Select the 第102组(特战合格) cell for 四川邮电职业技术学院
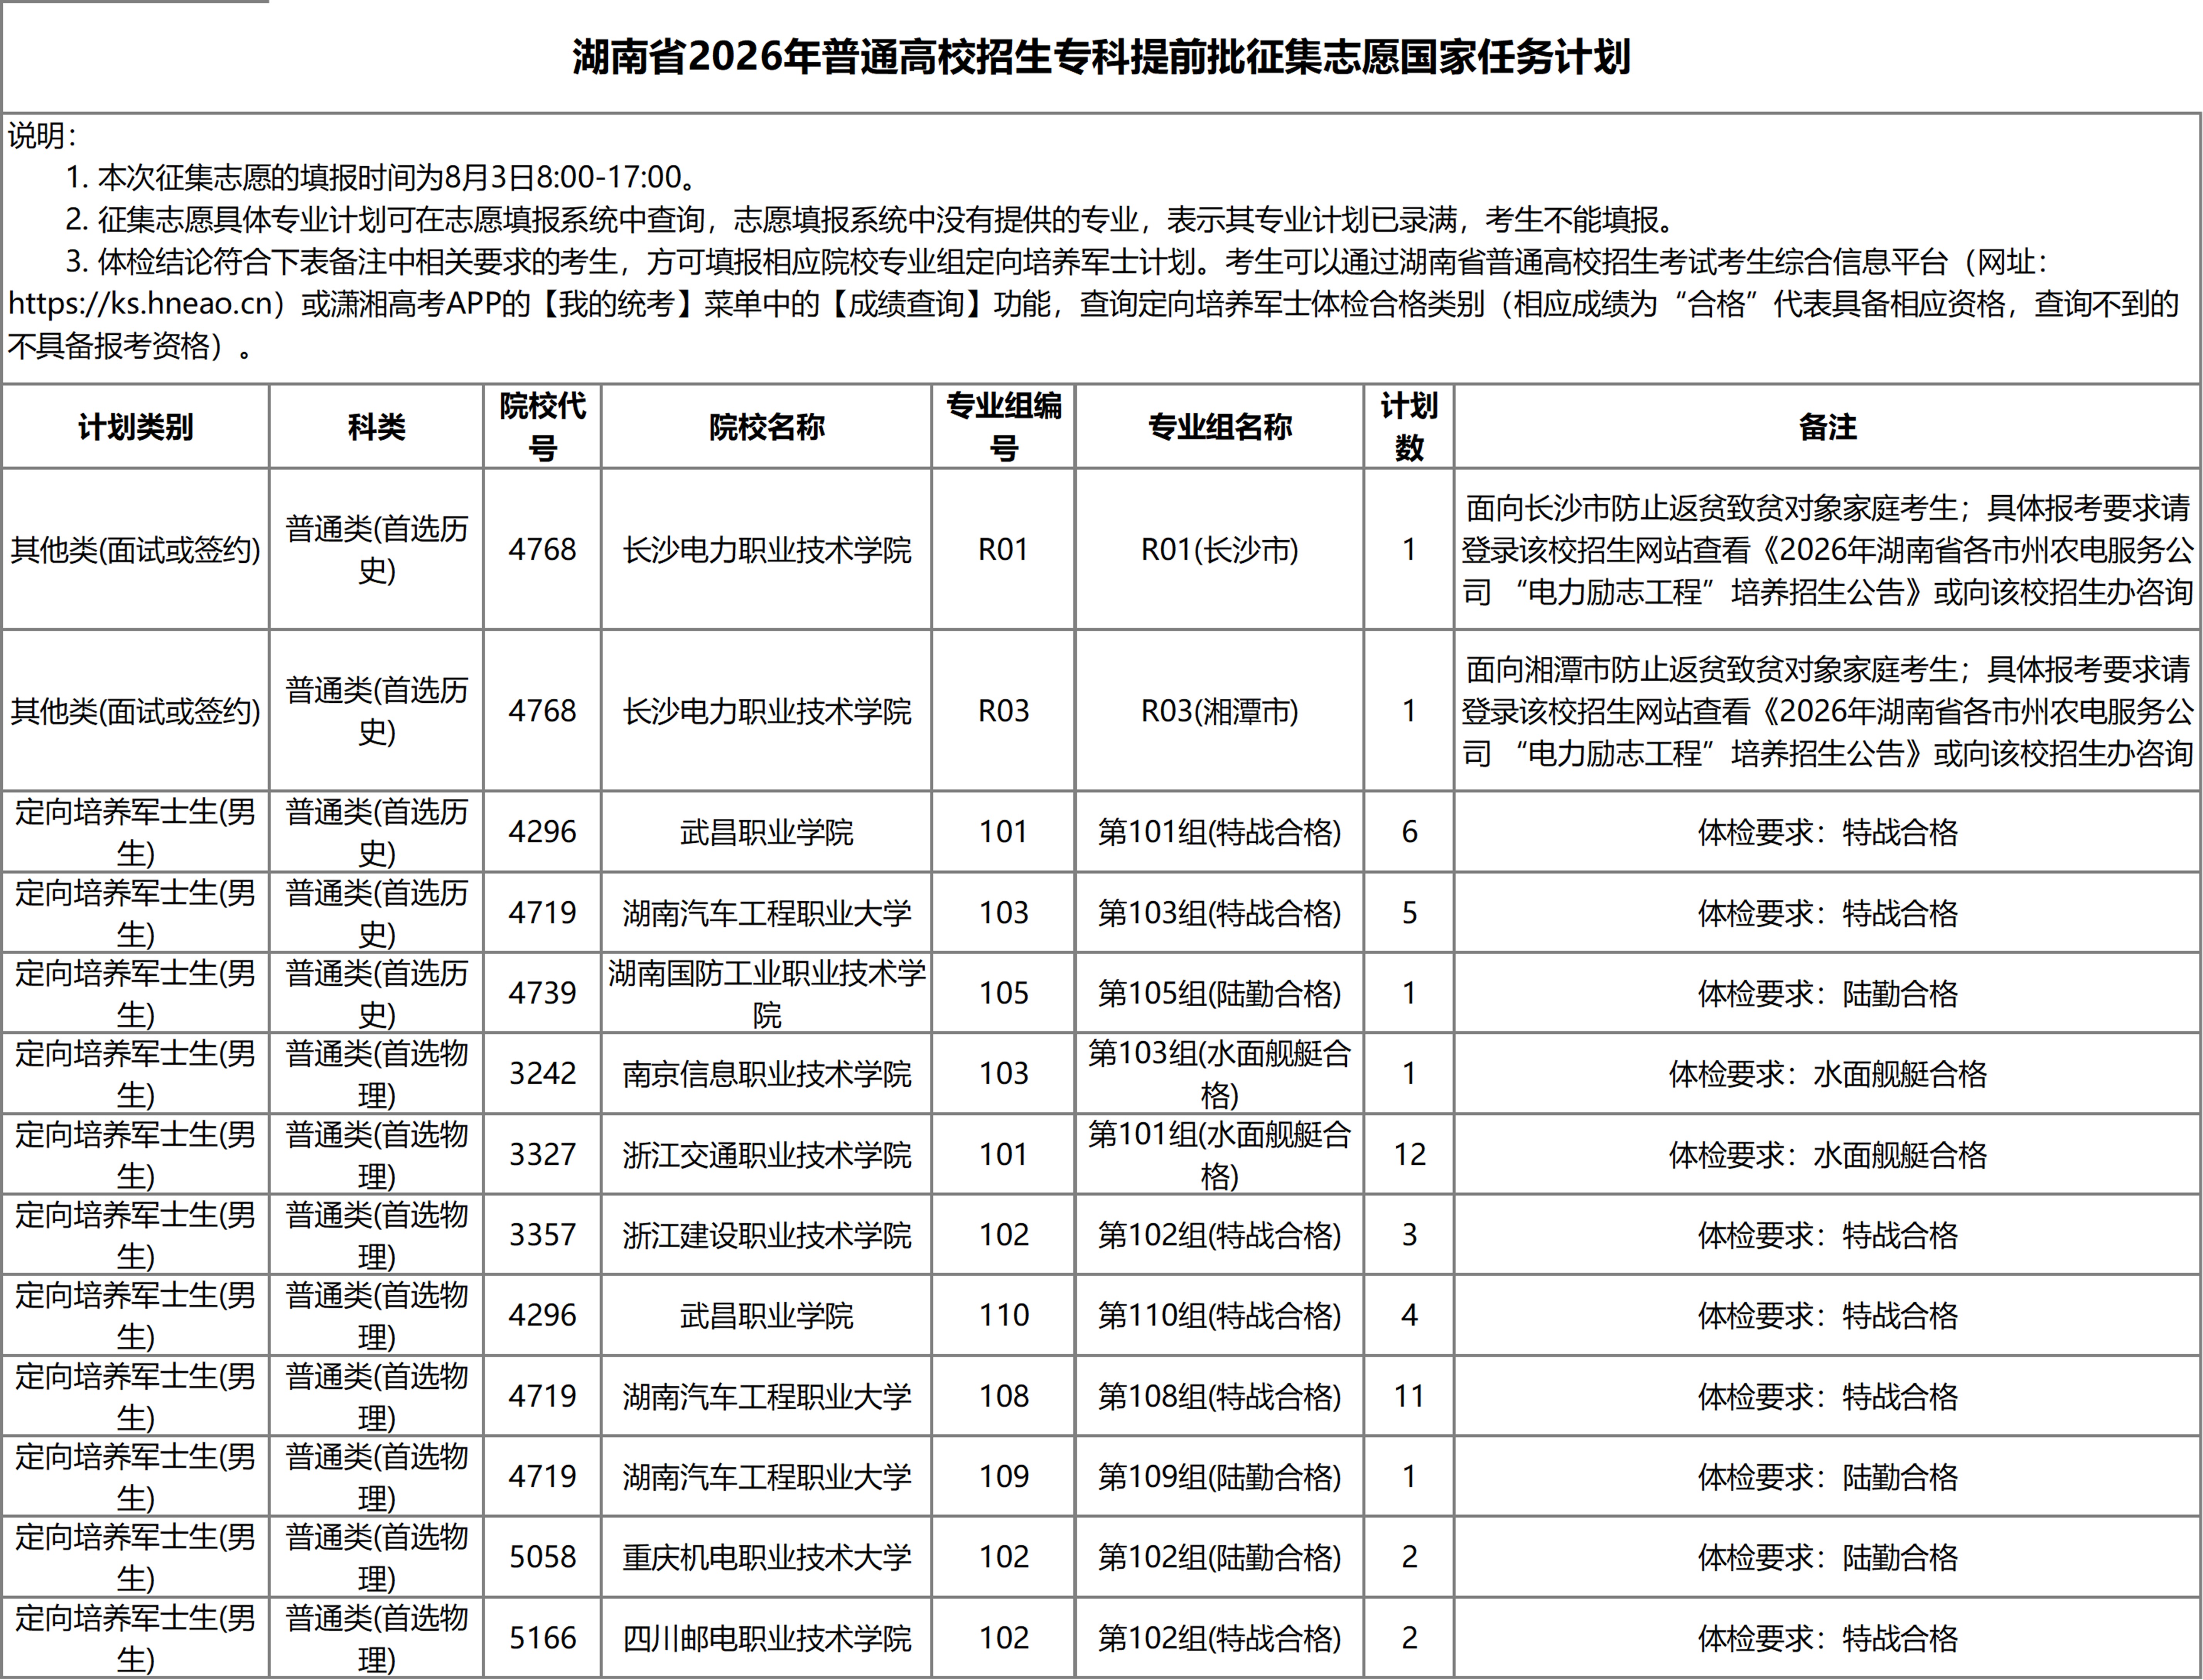The image size is (2203, 1680). 1219,1638
